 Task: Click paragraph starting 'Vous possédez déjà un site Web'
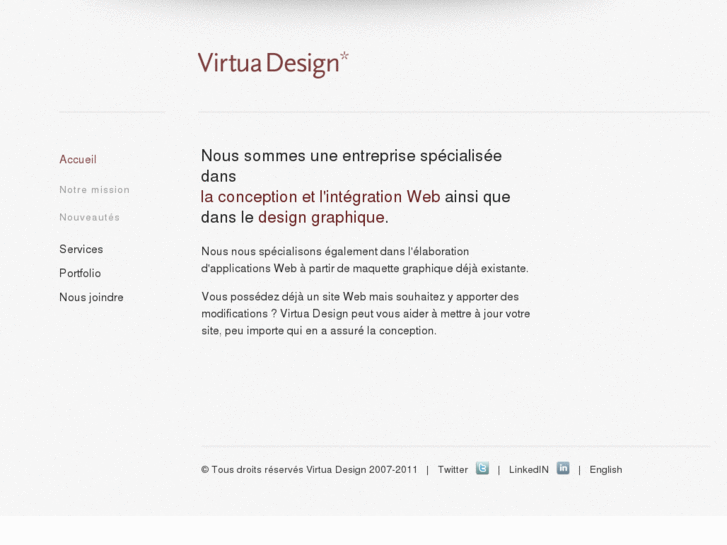(366, 314)
